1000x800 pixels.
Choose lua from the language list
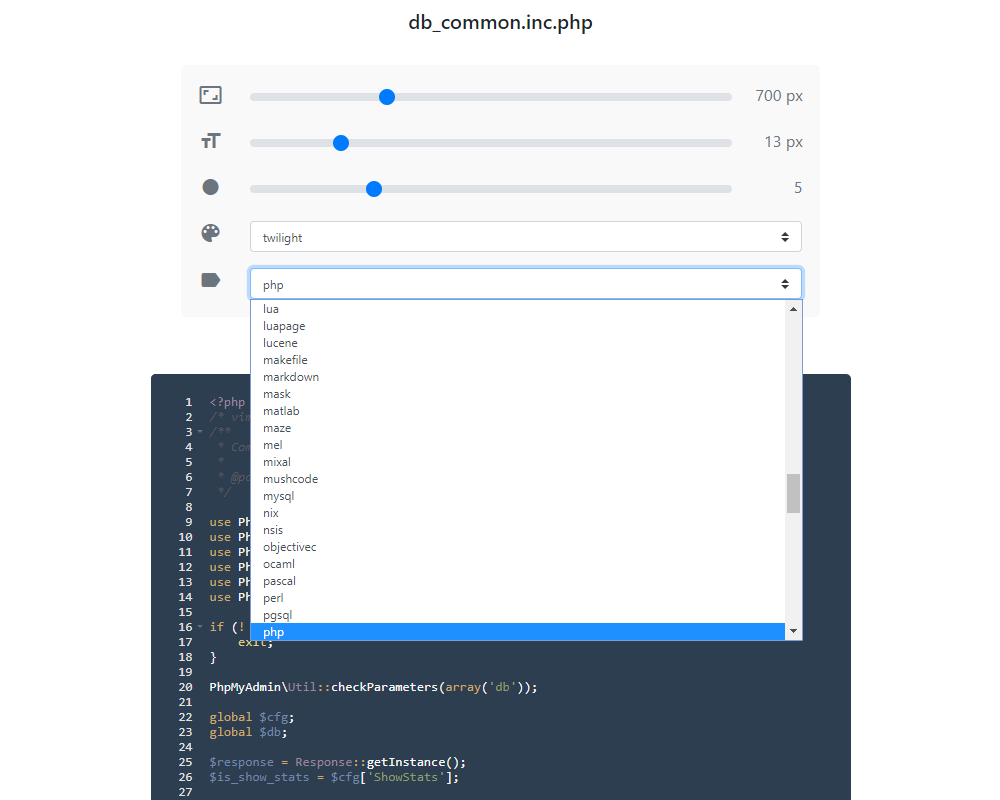pos(271,309)
